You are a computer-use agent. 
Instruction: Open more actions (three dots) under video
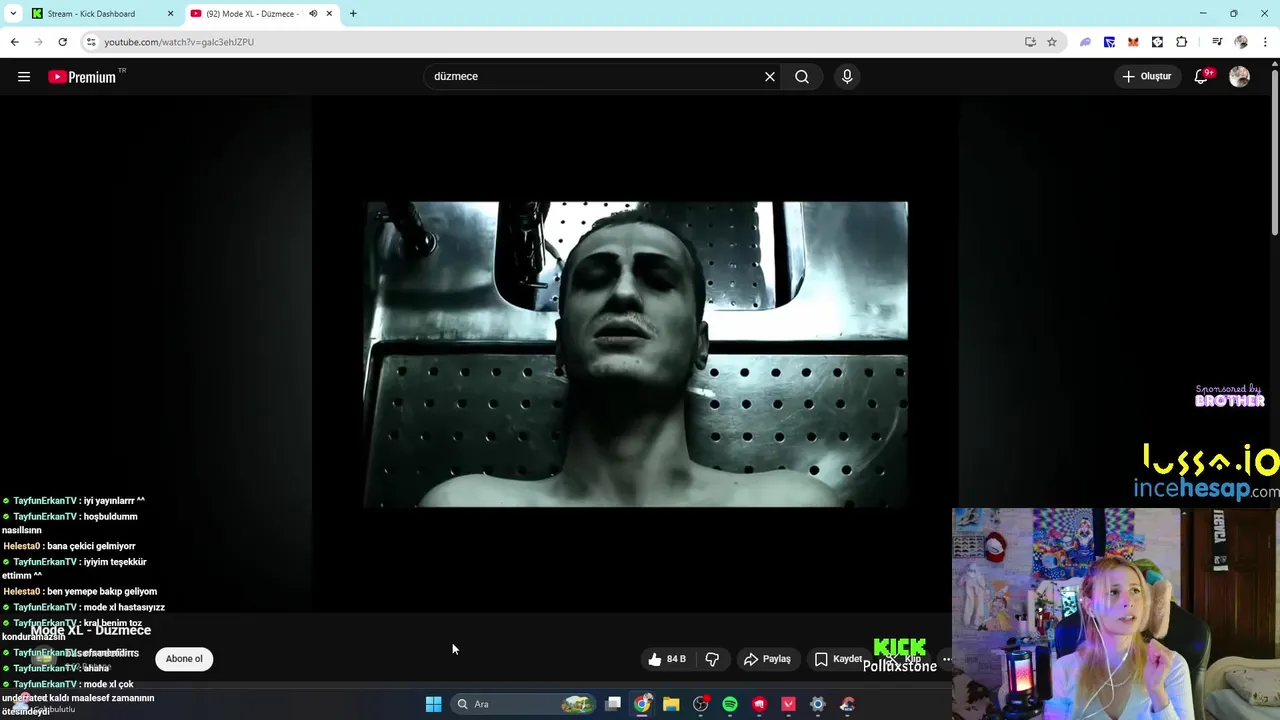point(946,659)
